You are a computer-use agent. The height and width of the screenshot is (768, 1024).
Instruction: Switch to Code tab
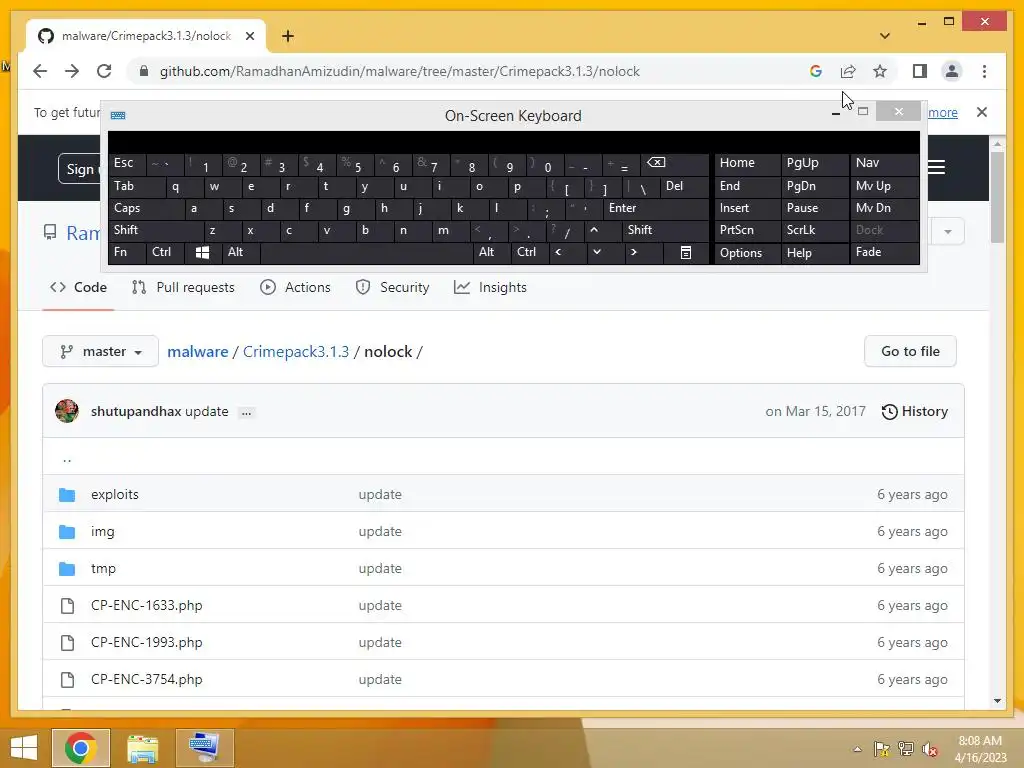click(78, 287)
